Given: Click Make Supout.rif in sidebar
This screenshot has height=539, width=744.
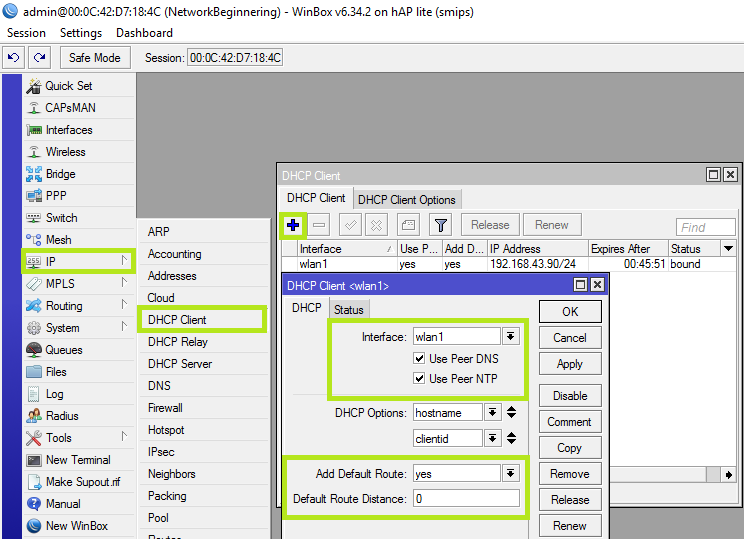Looking at the screenshot, I should point(79,482).
